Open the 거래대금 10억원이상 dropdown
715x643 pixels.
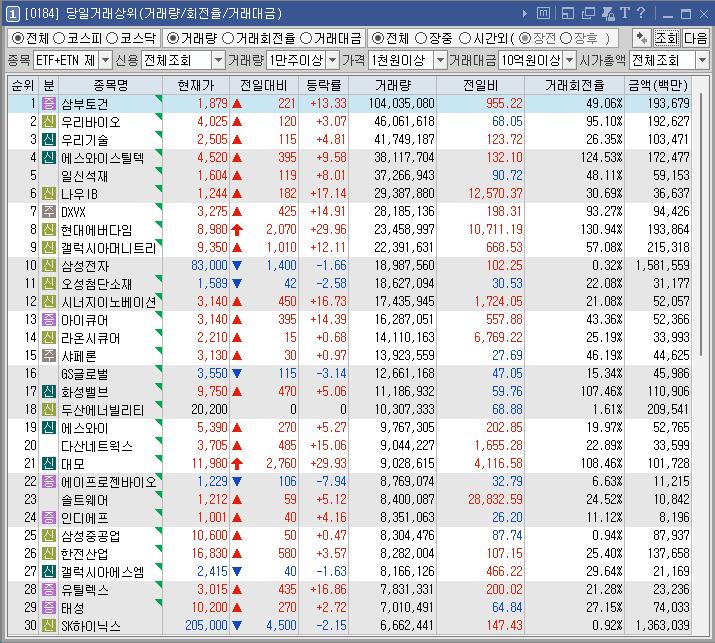pyautogui.click(x=570, y=60)
